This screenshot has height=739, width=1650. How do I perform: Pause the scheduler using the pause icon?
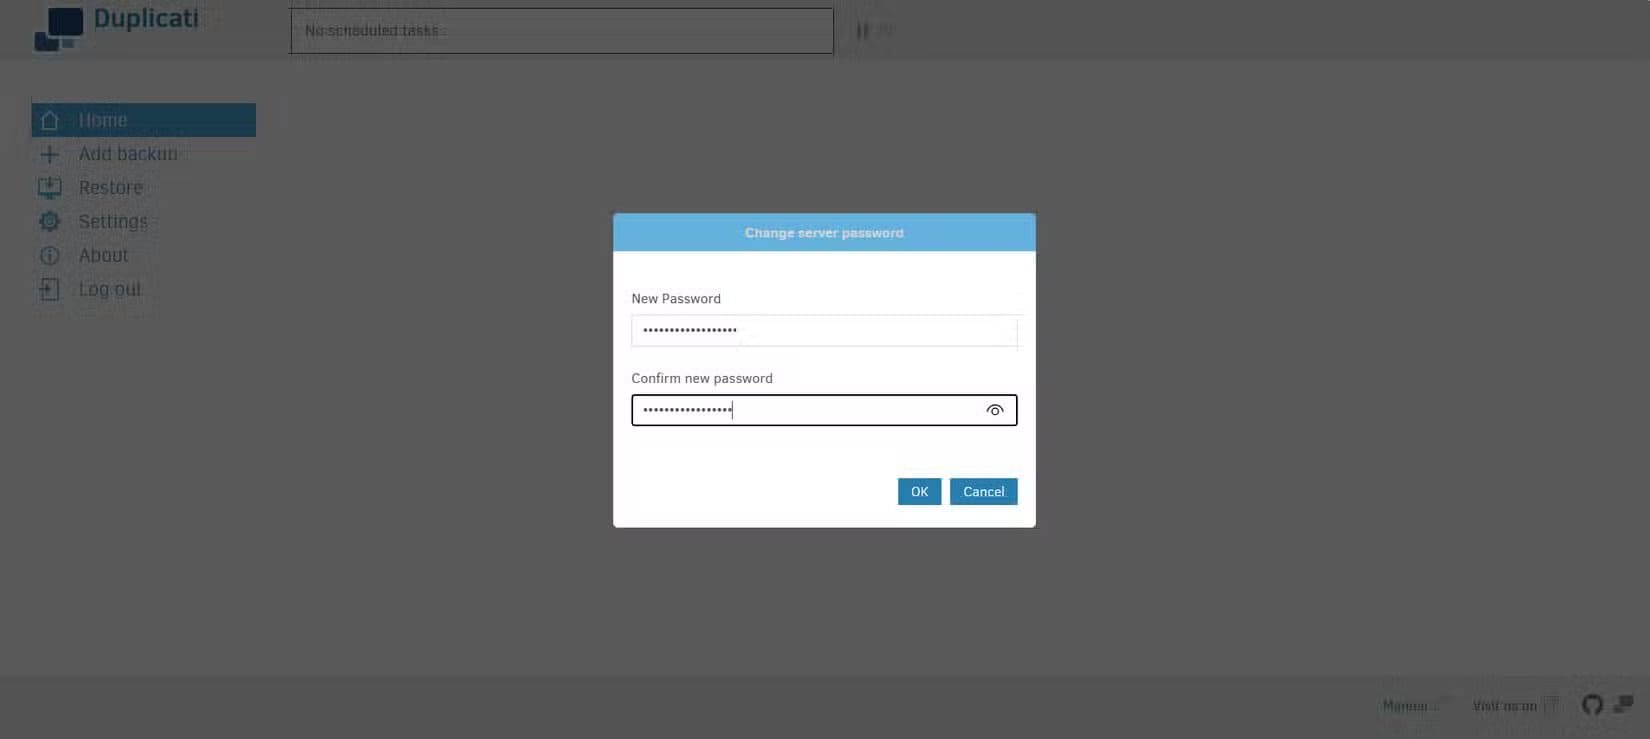click(x=862, y=31)
